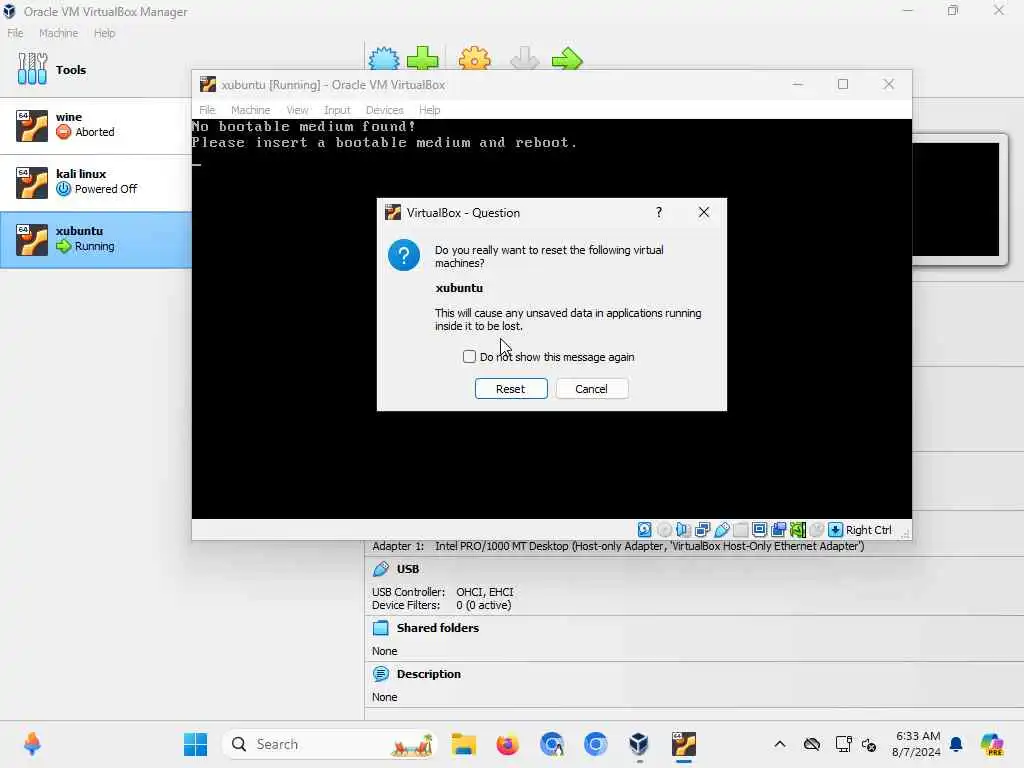Click the Shared folders section icon
The image size is (1024, 768).
381,628
